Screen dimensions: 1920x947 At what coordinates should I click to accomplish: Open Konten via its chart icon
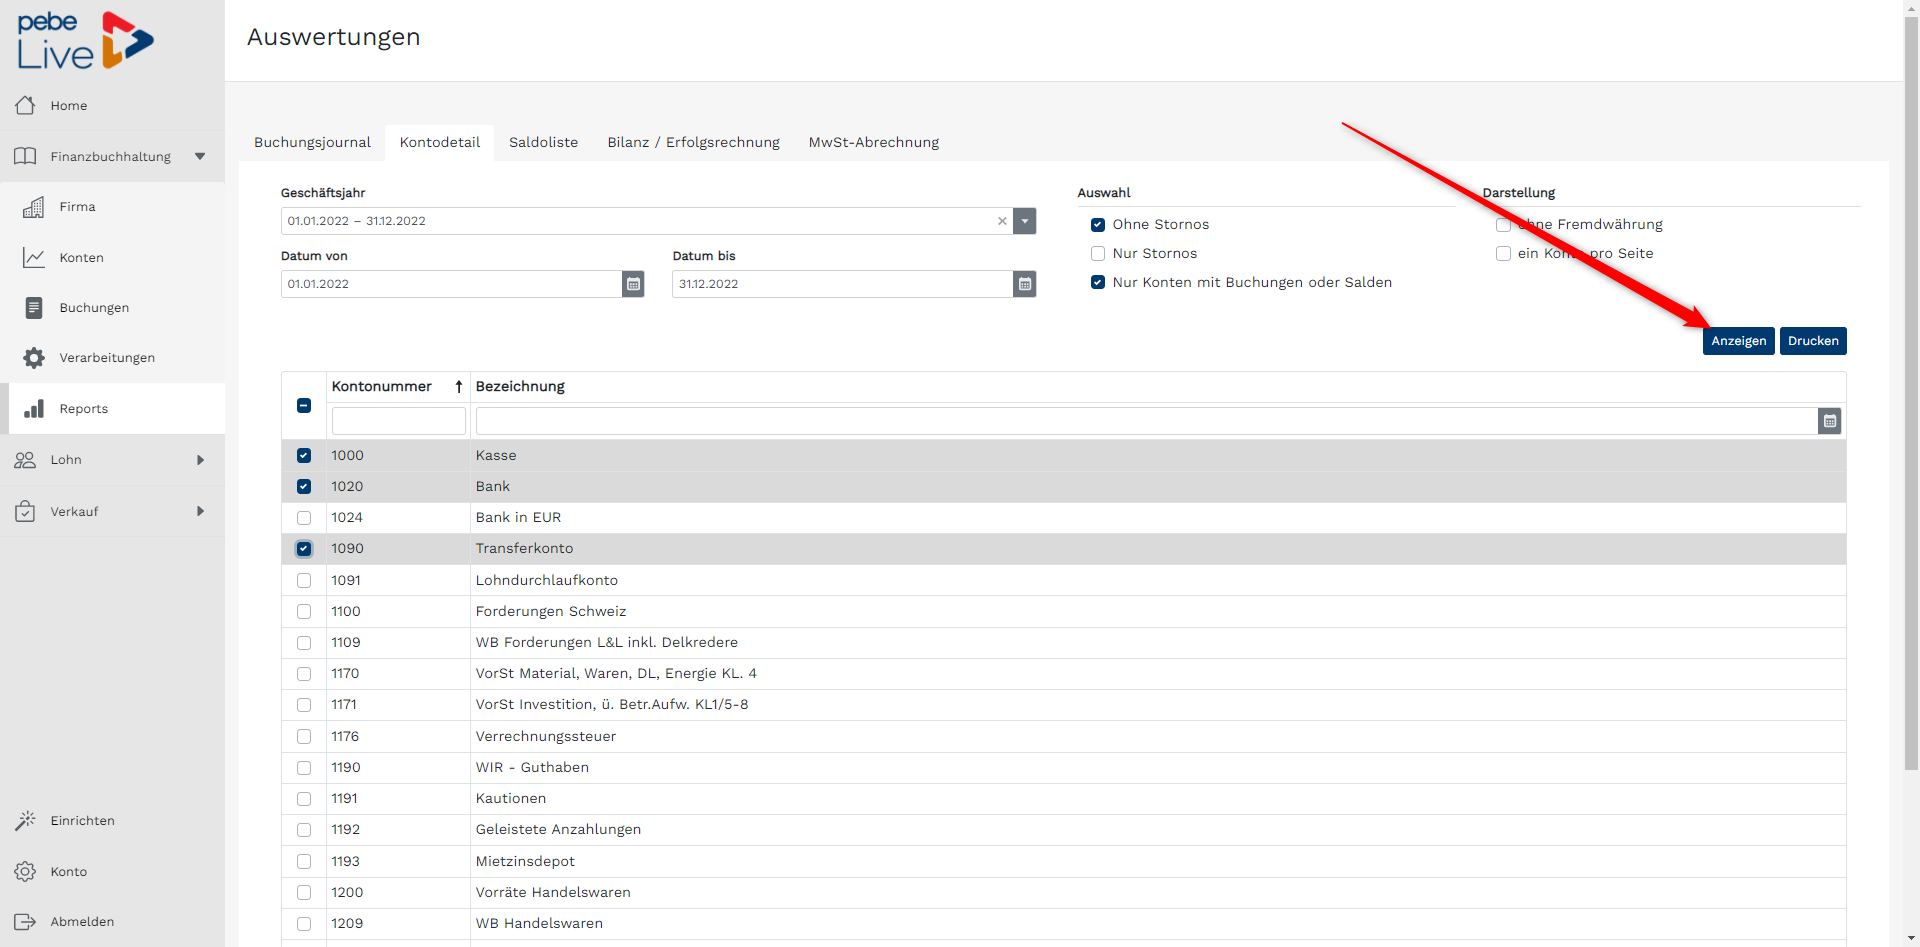tap(34, 258)
